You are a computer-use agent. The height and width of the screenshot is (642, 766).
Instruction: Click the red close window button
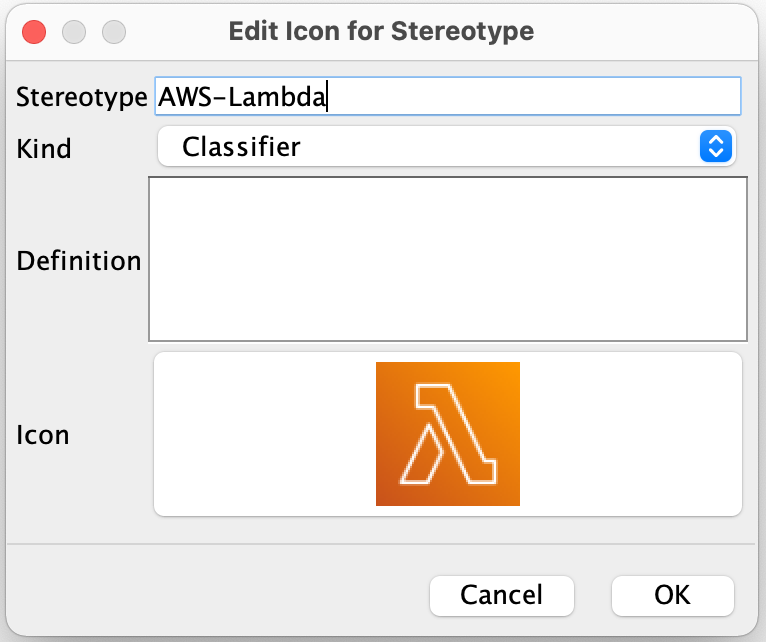(34, 31)
